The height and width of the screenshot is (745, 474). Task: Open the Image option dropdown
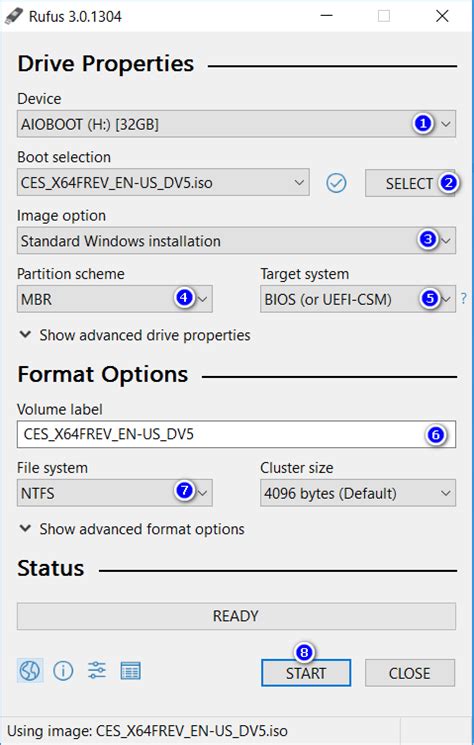[236, 240]
